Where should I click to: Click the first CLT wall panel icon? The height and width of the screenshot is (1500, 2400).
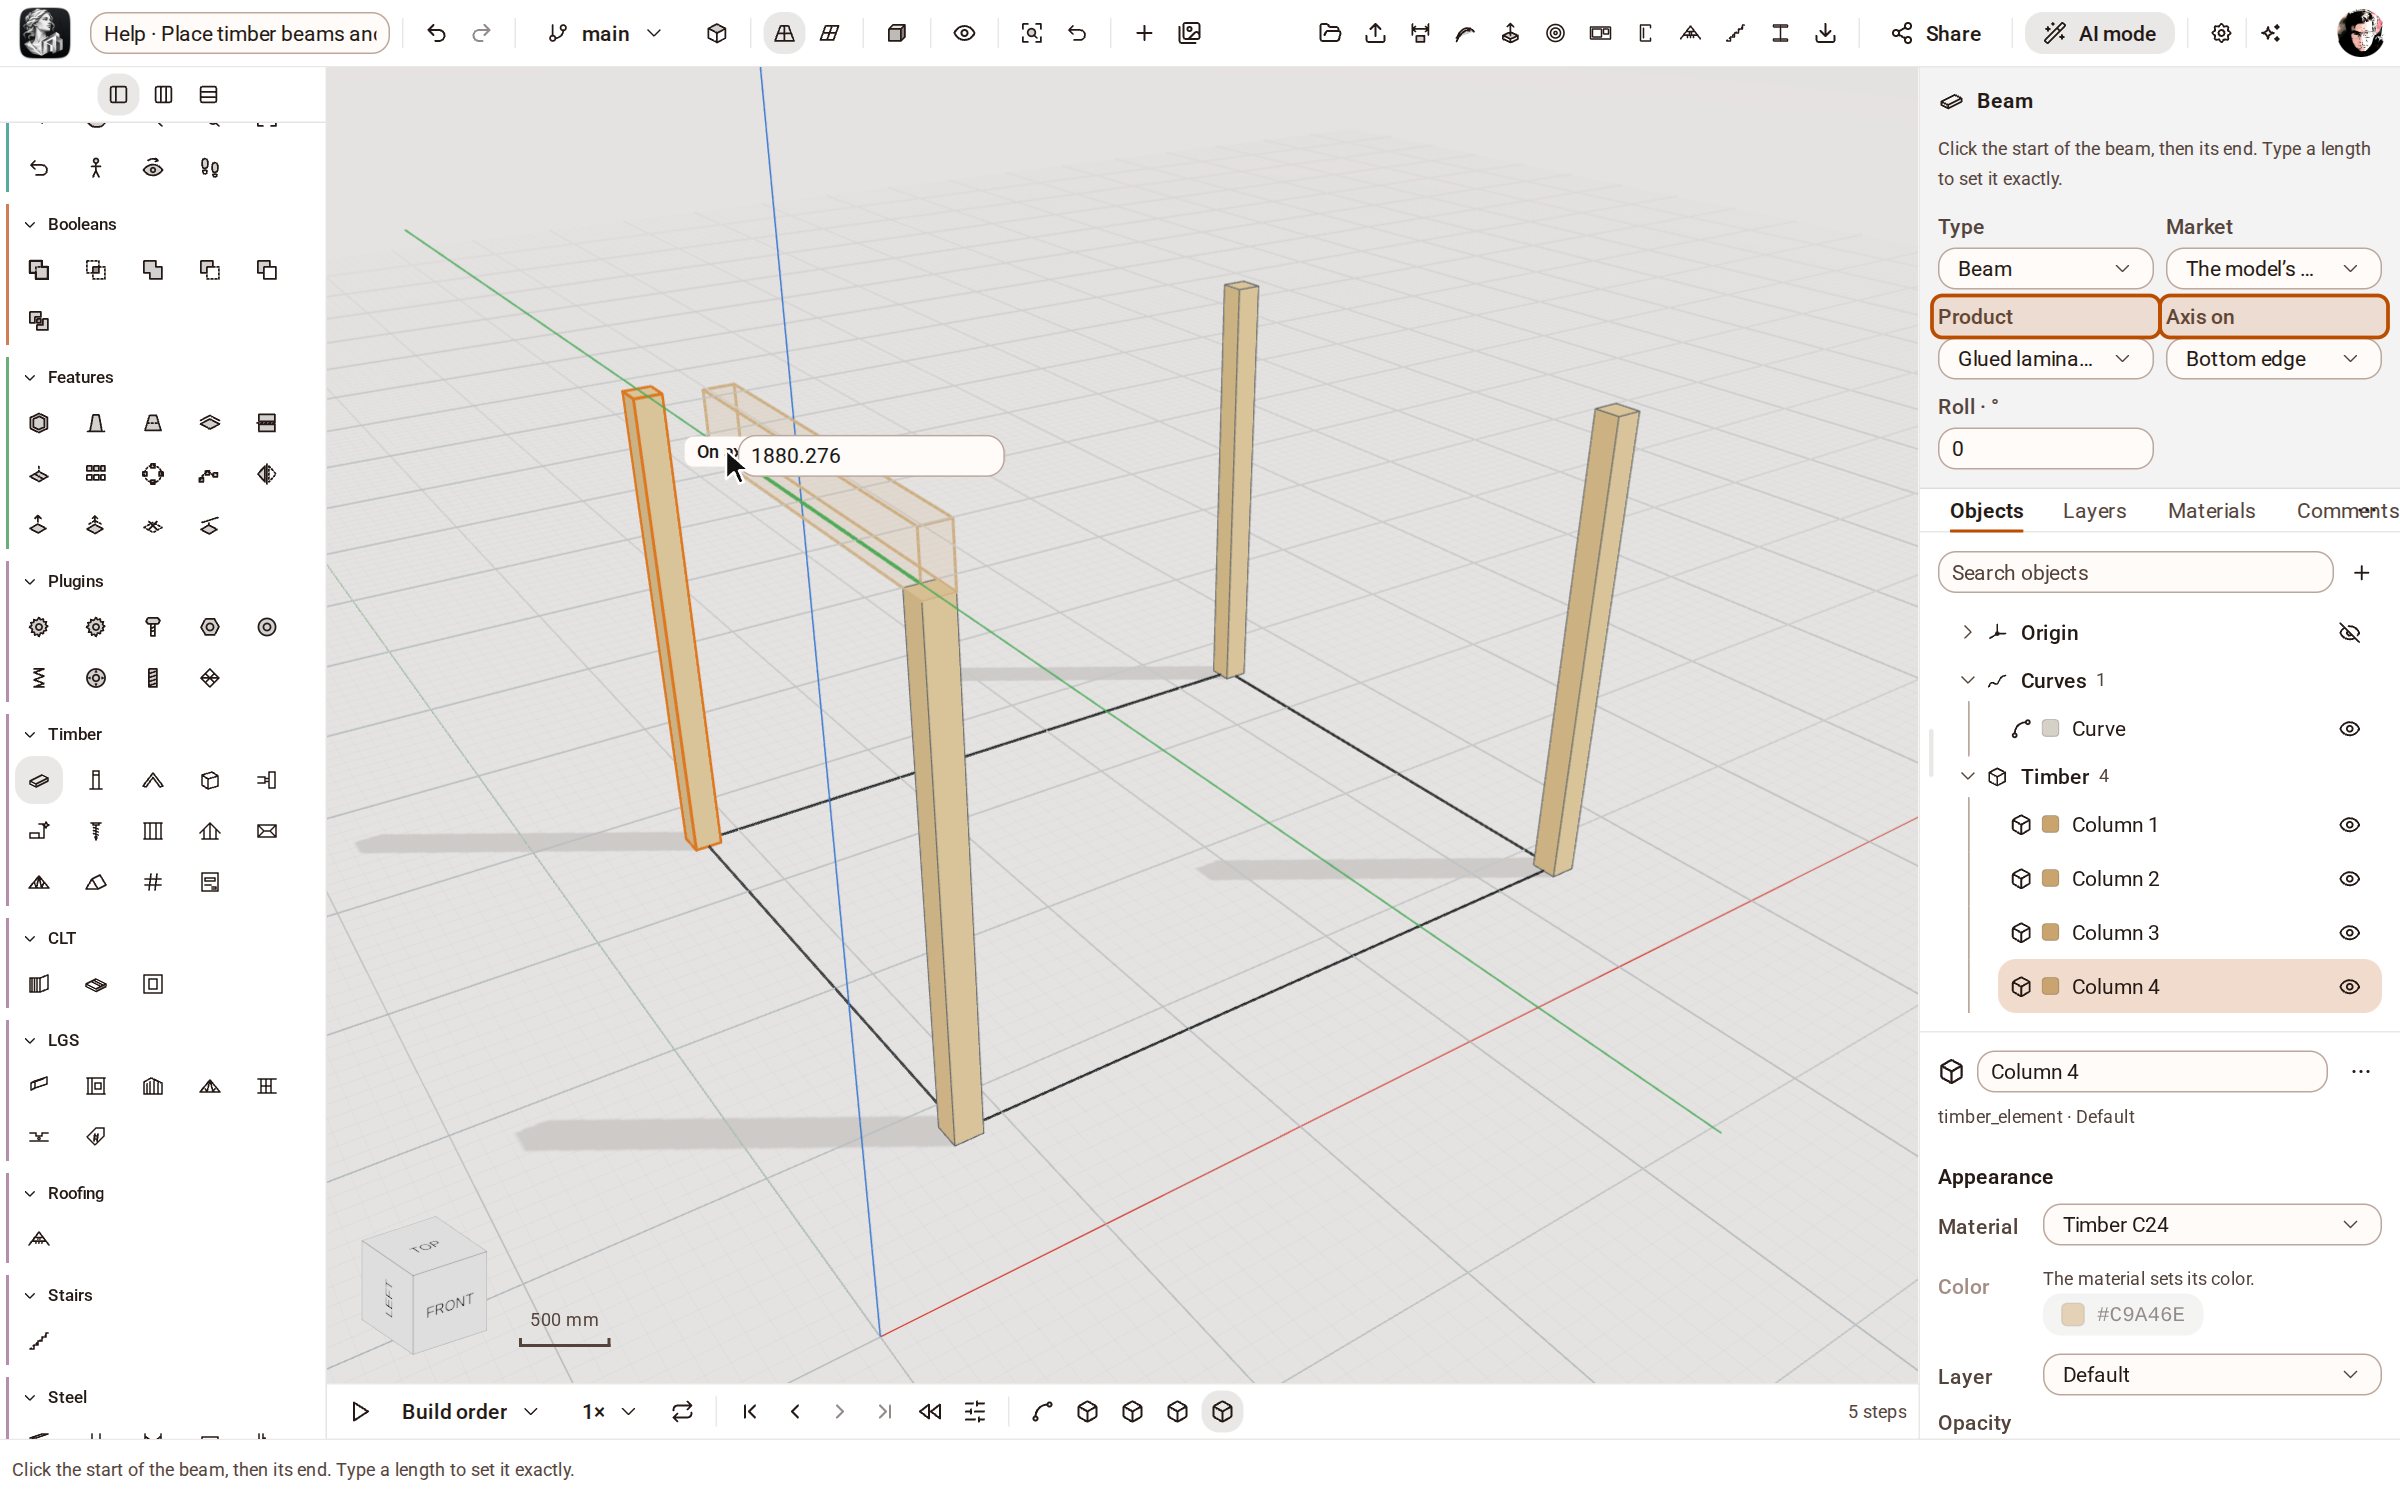[39, 984]
